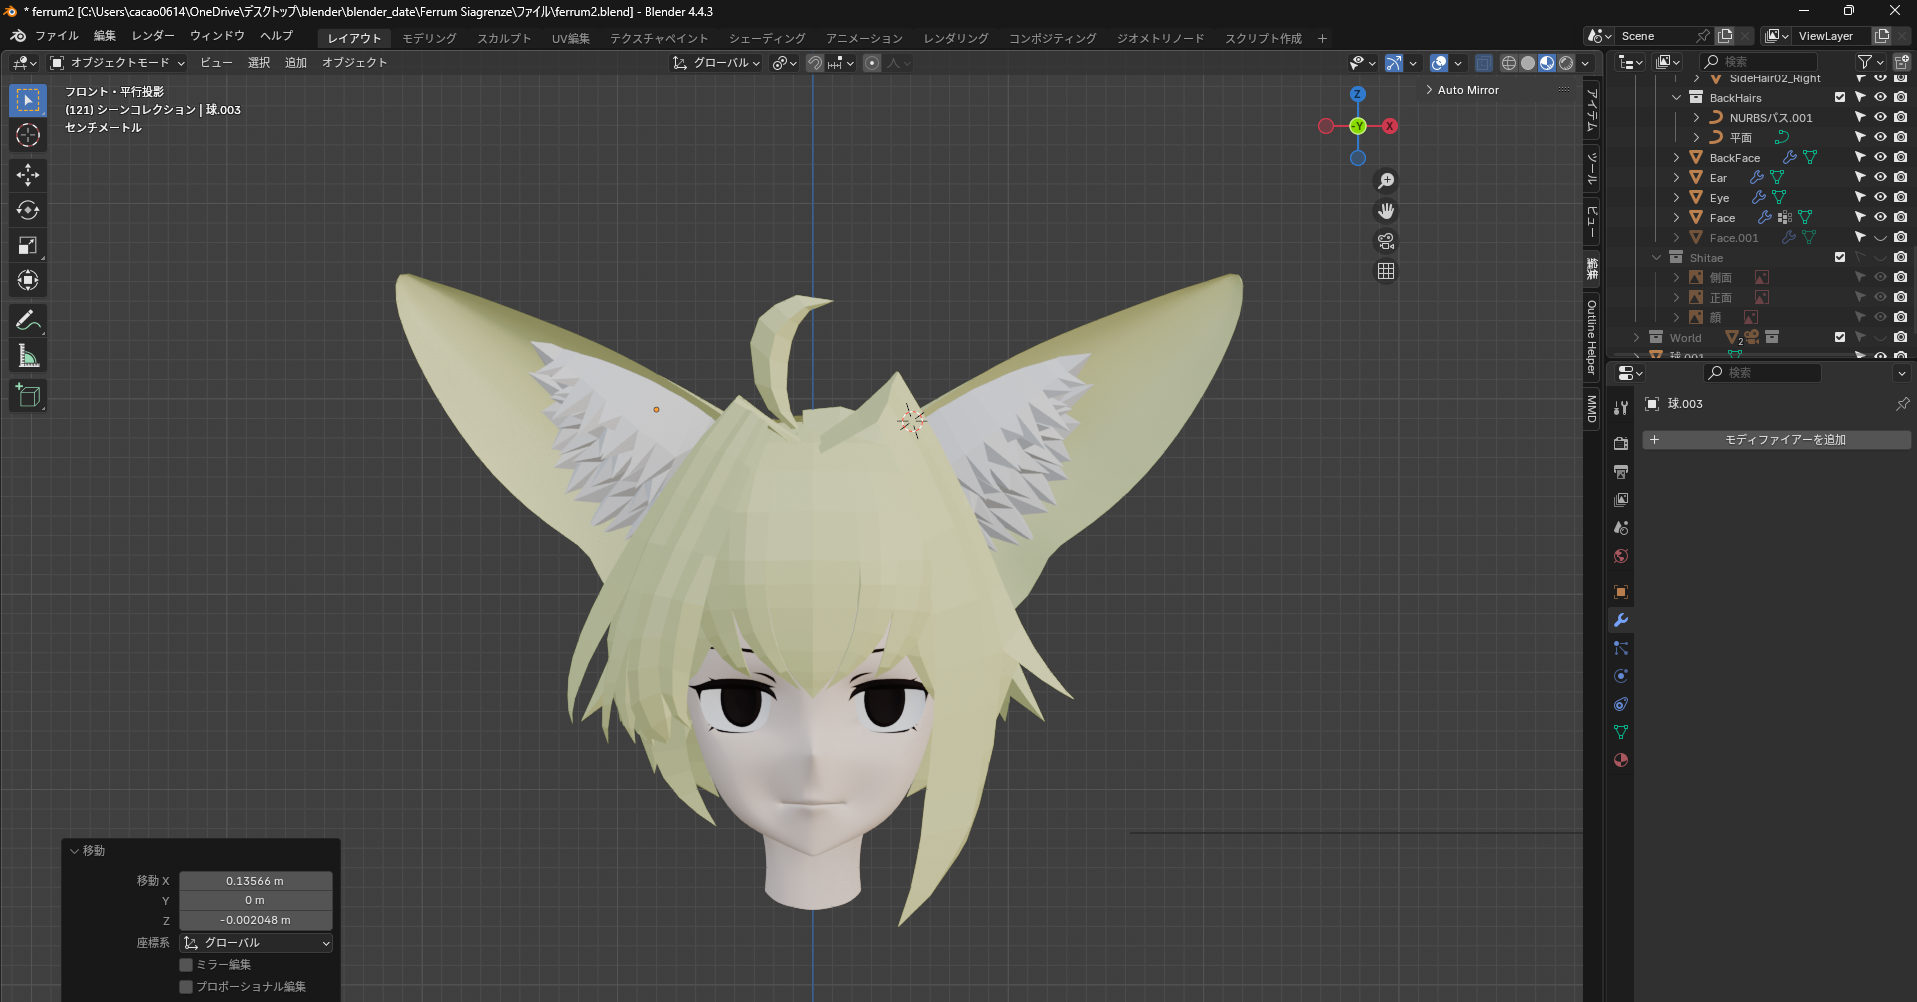This screenshot has height=1002, width=1917.
Task: Select the Rotate tool in the toolbar
Action: coord(28,210)
